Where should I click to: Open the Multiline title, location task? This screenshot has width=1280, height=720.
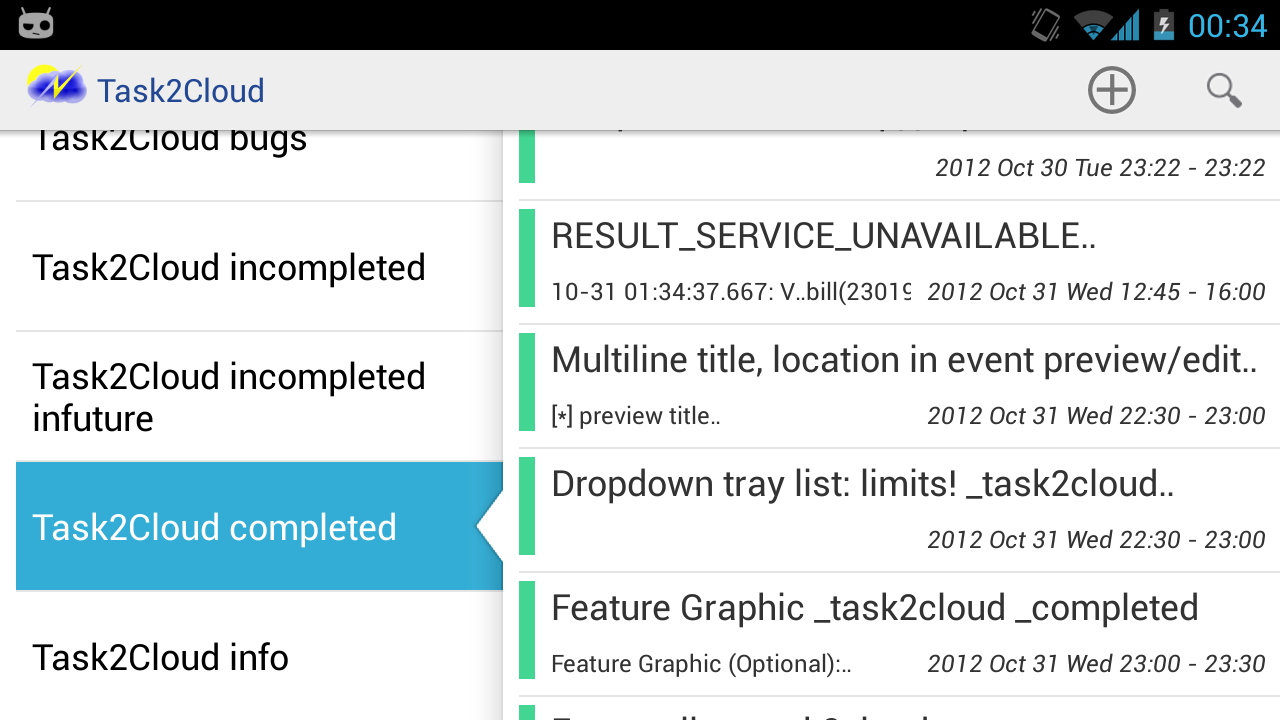click(899, 386)
